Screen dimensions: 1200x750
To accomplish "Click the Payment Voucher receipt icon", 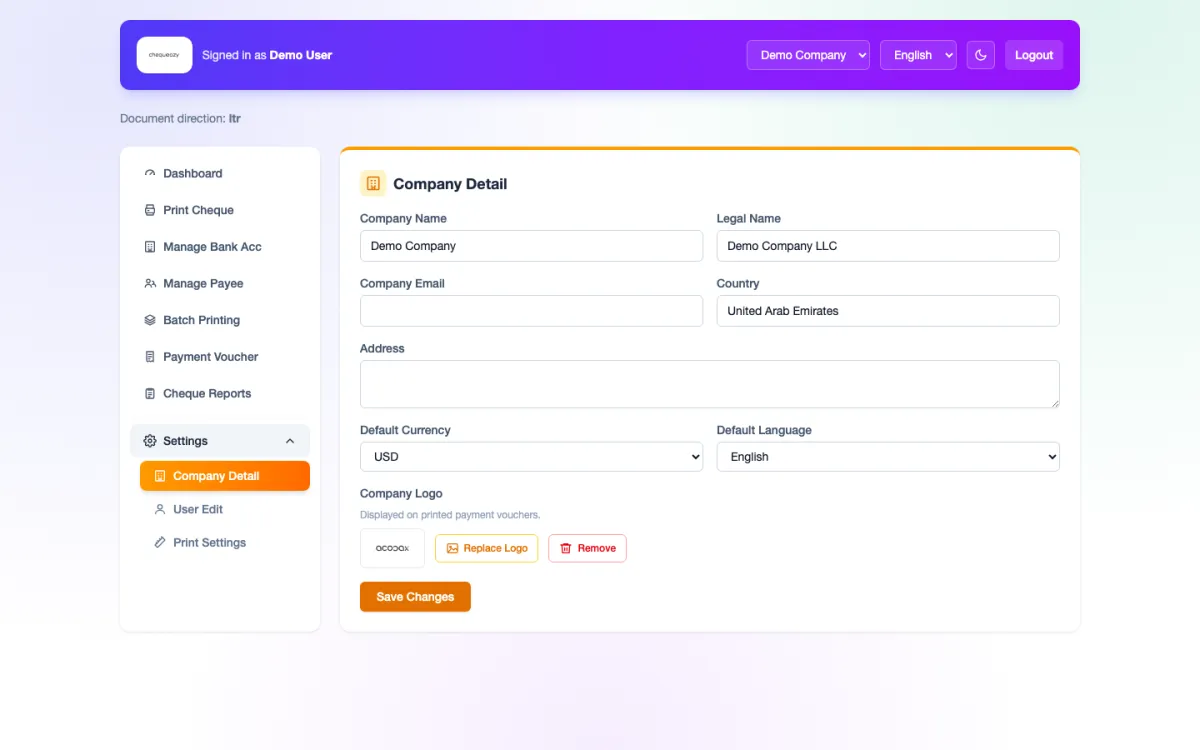I will (x=150, y=357).
